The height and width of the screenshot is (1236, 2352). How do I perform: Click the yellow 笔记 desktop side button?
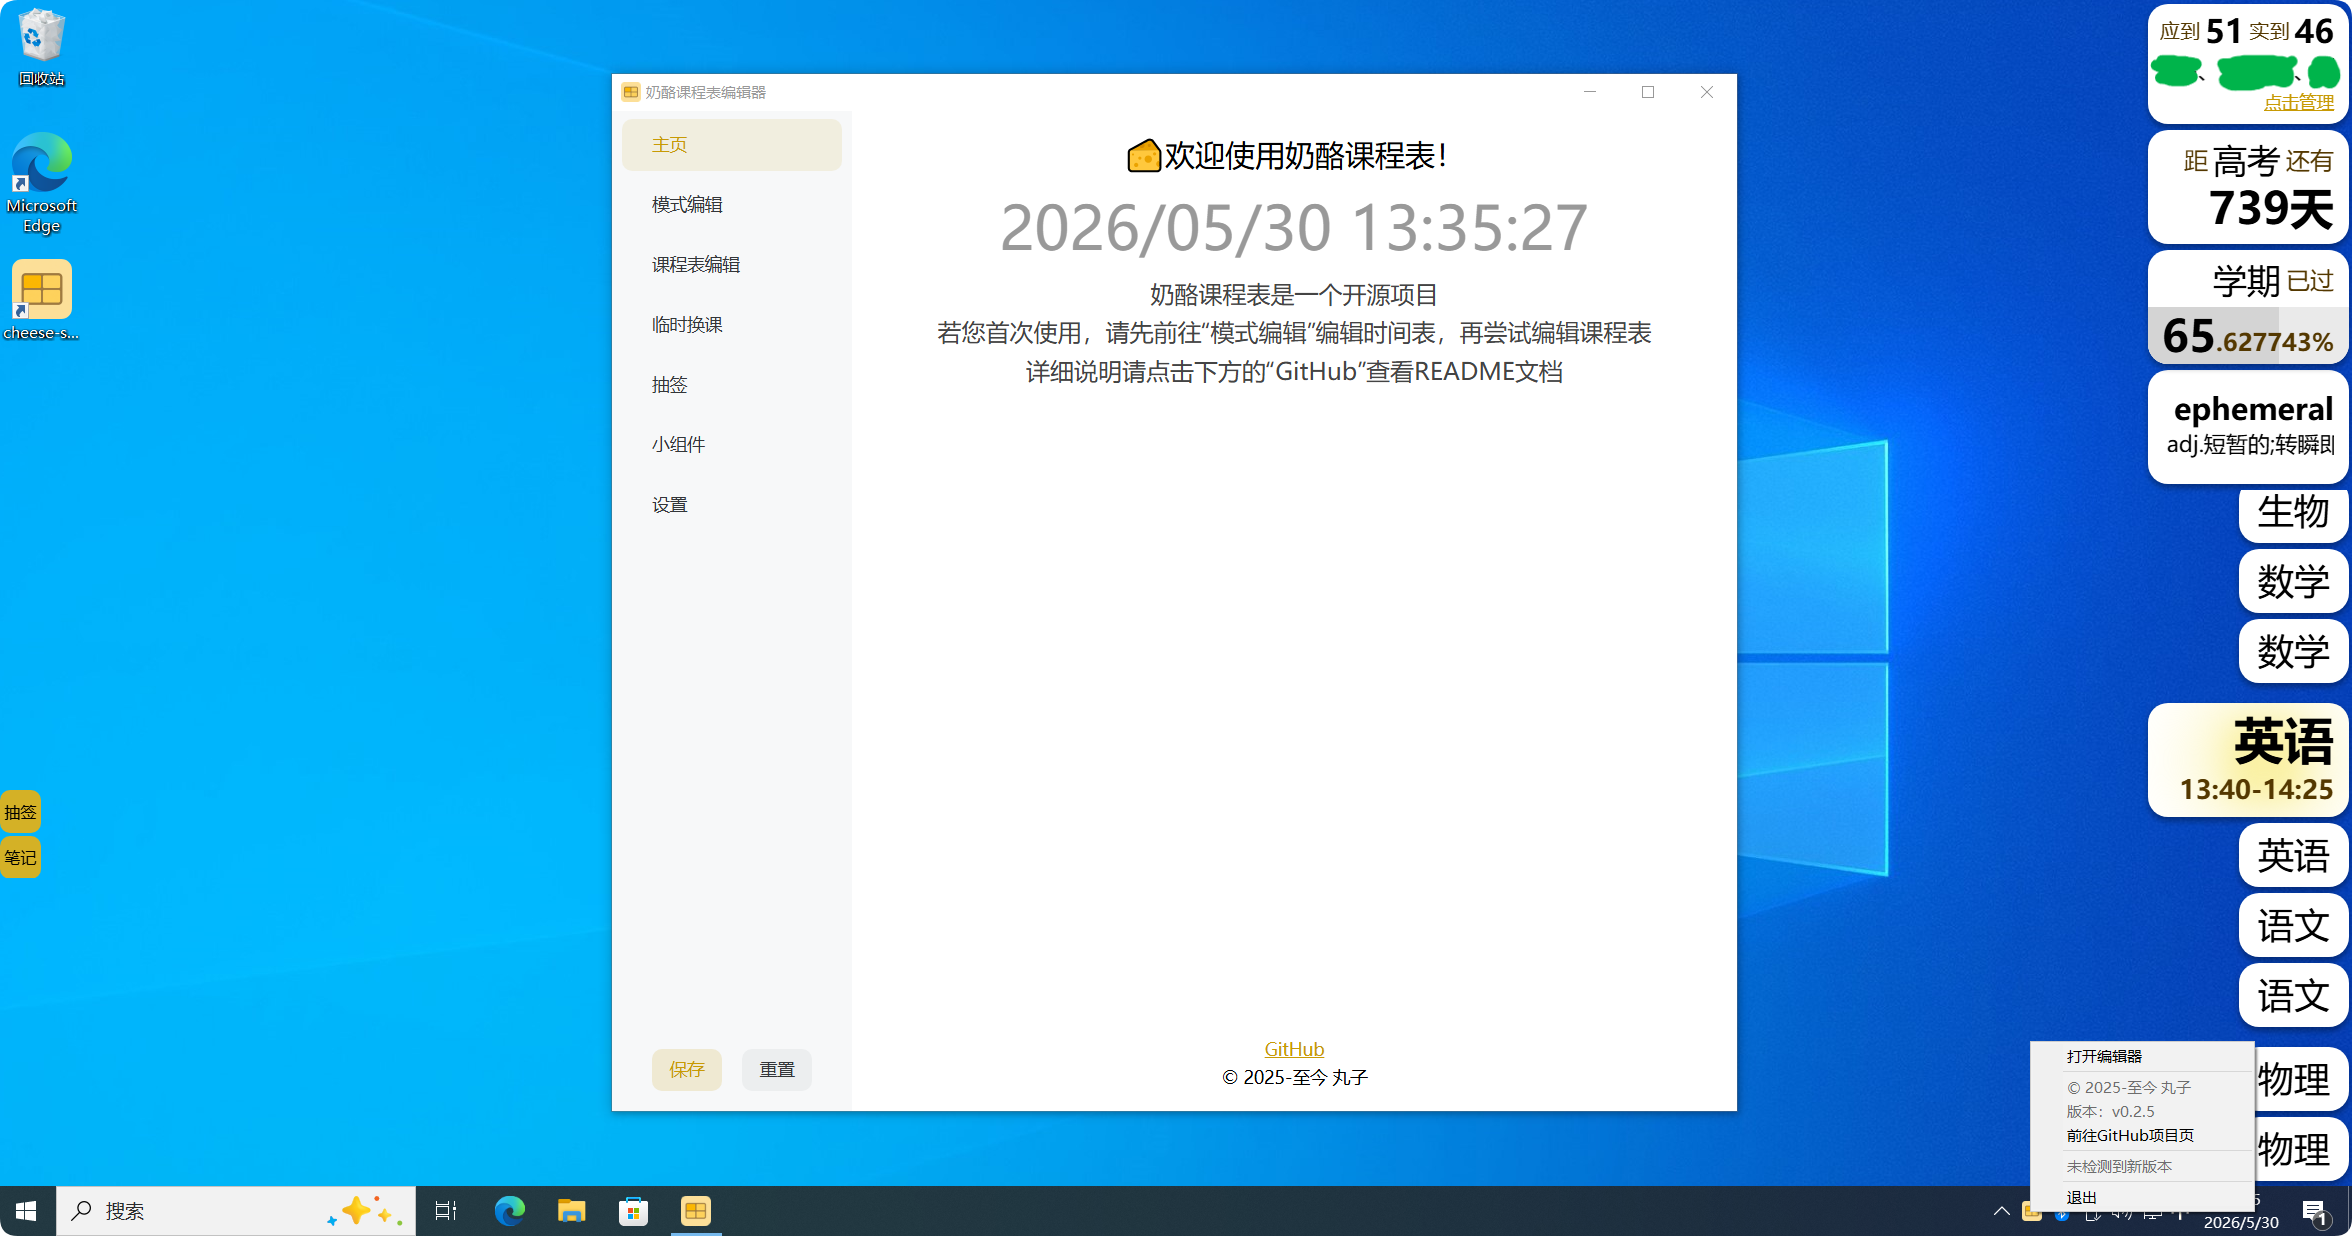20,857
